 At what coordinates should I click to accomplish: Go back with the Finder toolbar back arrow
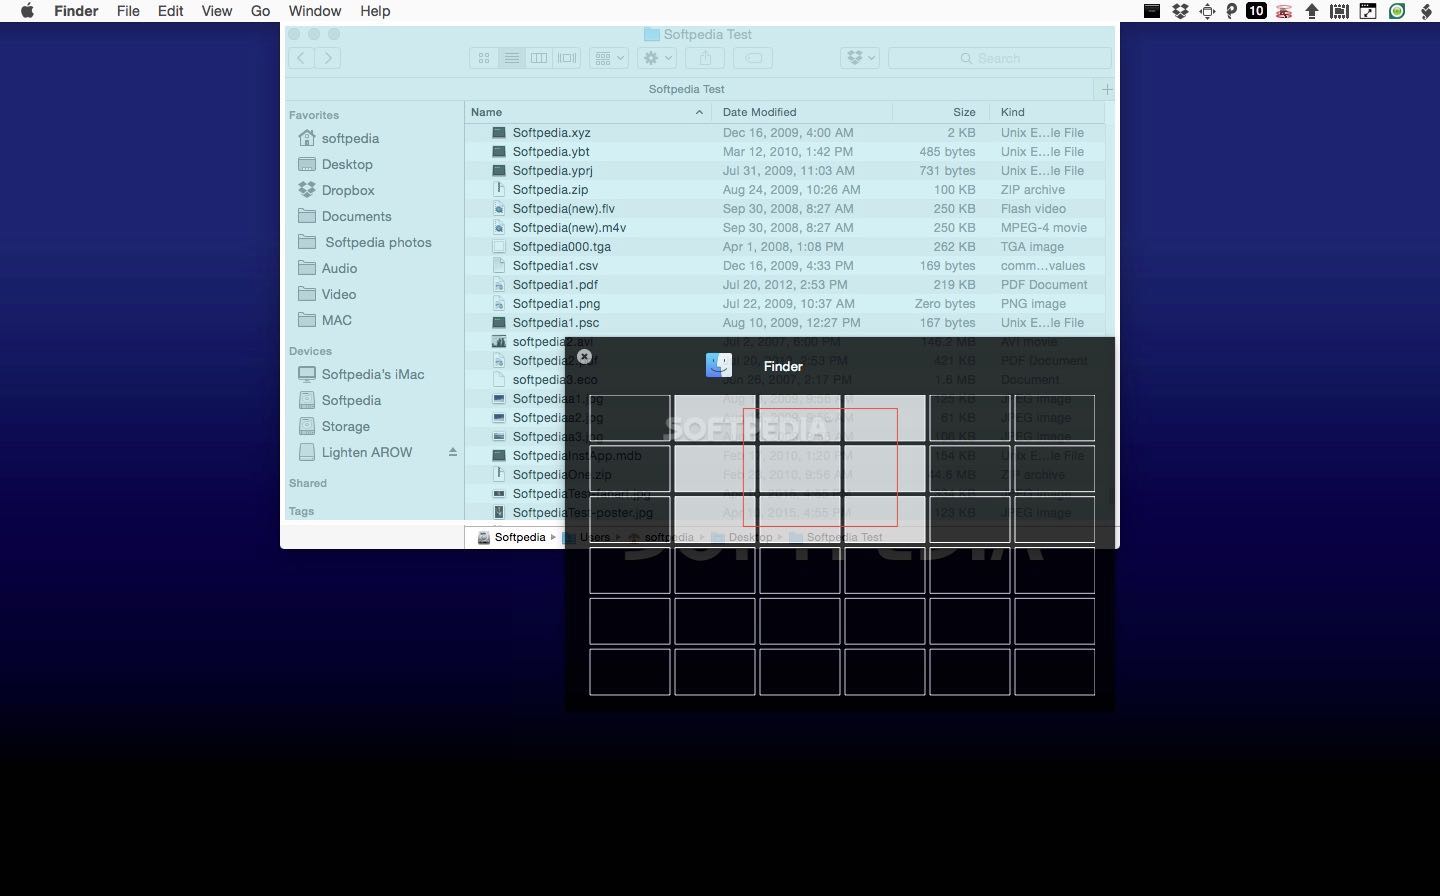click(x=301, y=58)
